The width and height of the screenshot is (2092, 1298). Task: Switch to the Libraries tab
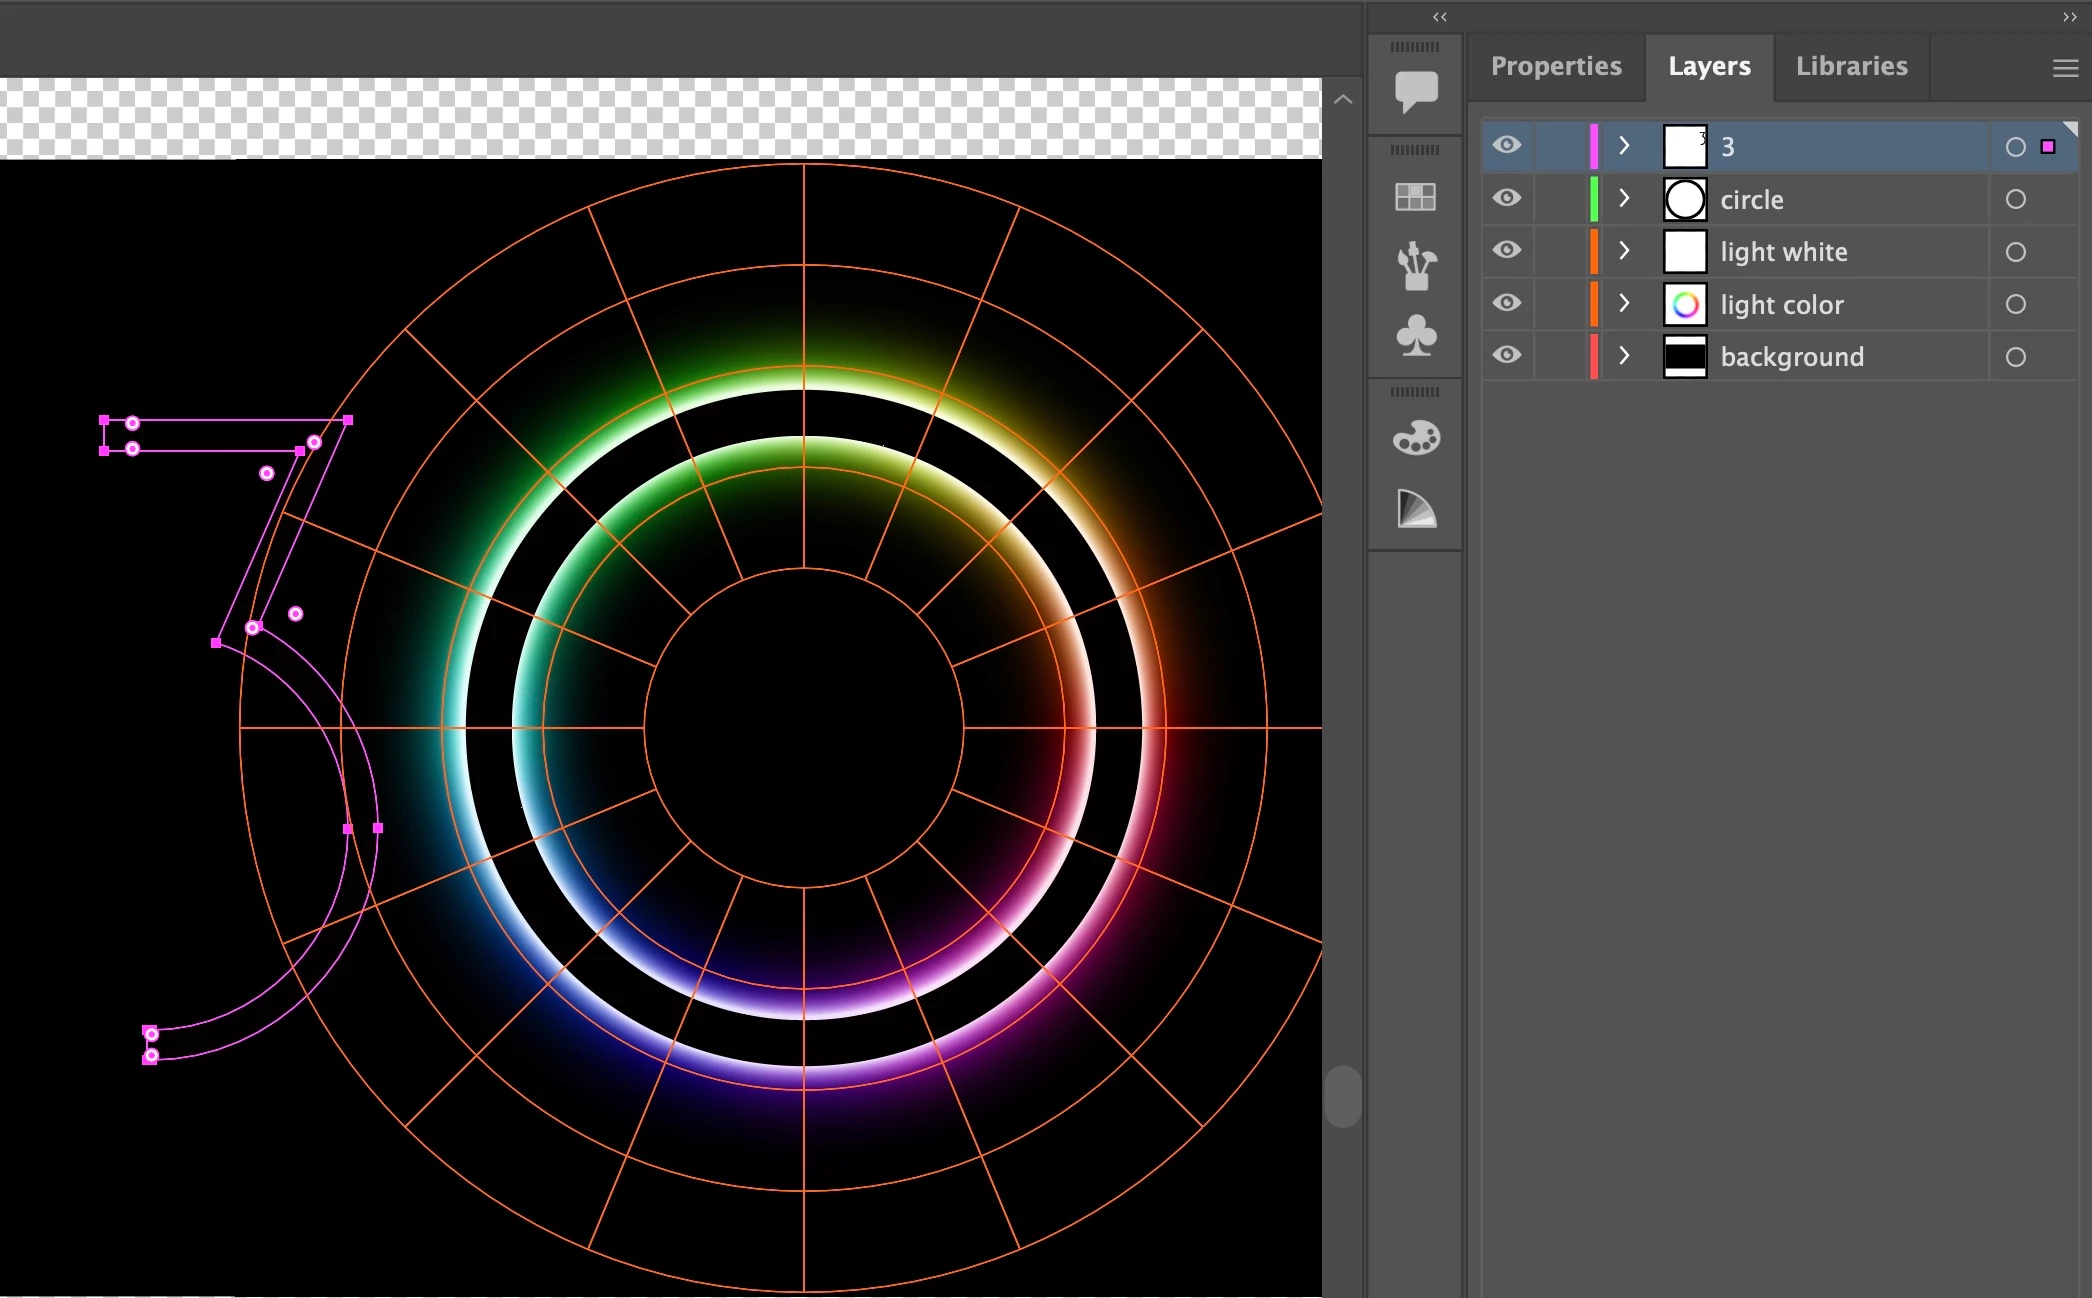pyautogui.click(x=1851, y=66)
